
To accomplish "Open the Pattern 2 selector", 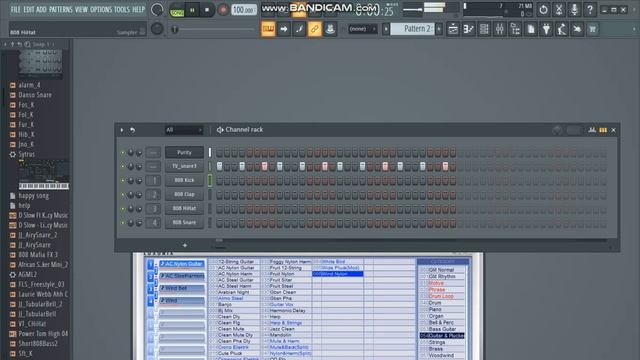I will [x=413, y=29].
